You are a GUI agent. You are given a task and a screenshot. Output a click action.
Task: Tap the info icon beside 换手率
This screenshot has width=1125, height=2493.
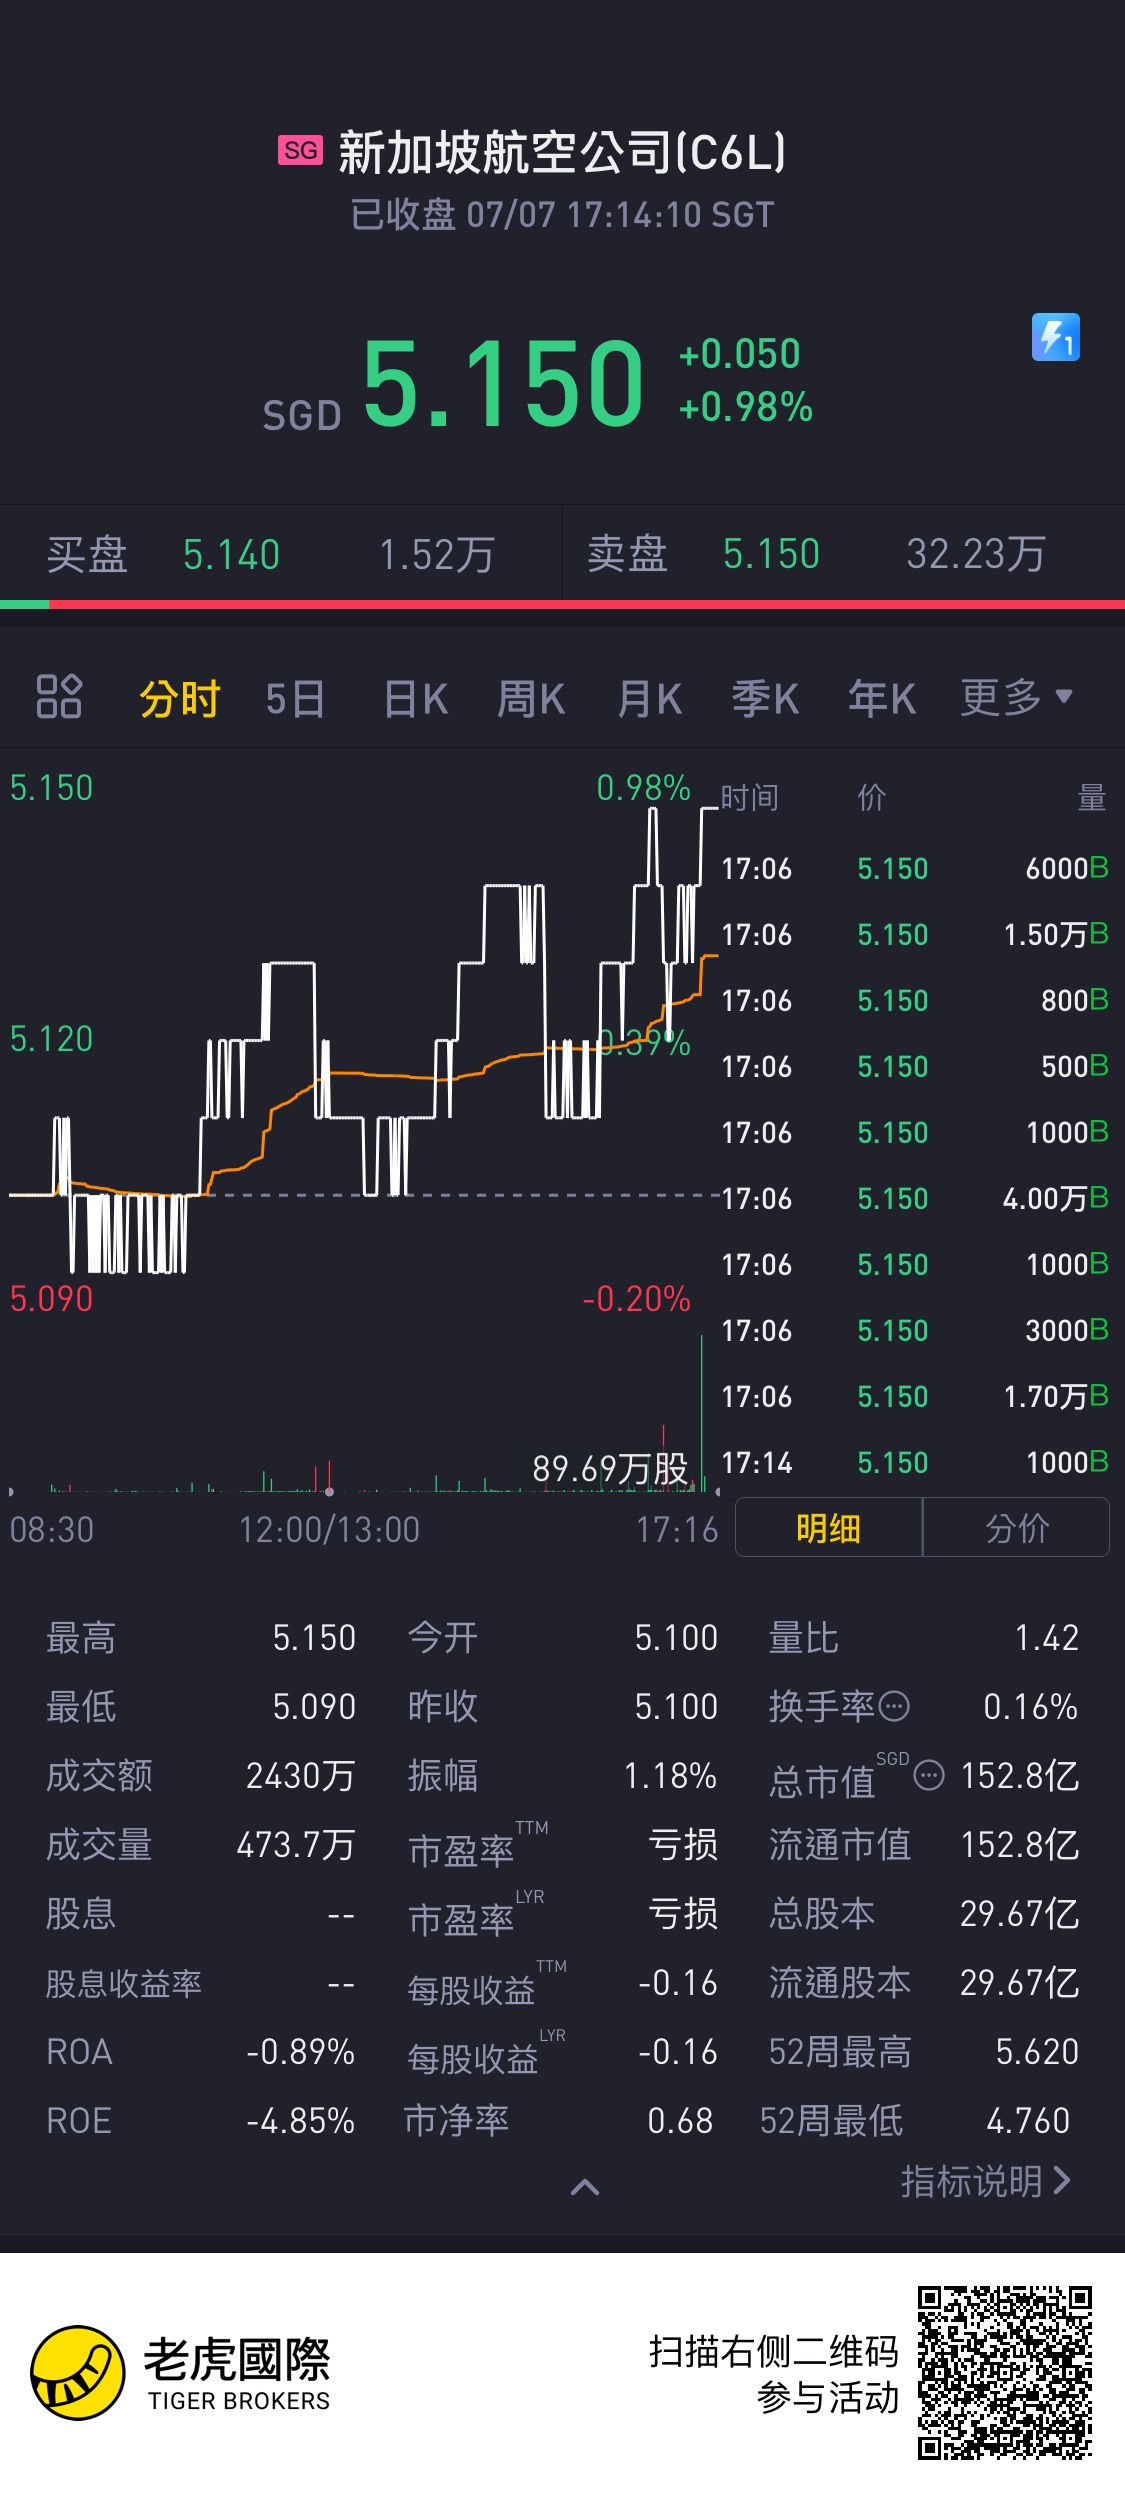tap(893, 1706)
